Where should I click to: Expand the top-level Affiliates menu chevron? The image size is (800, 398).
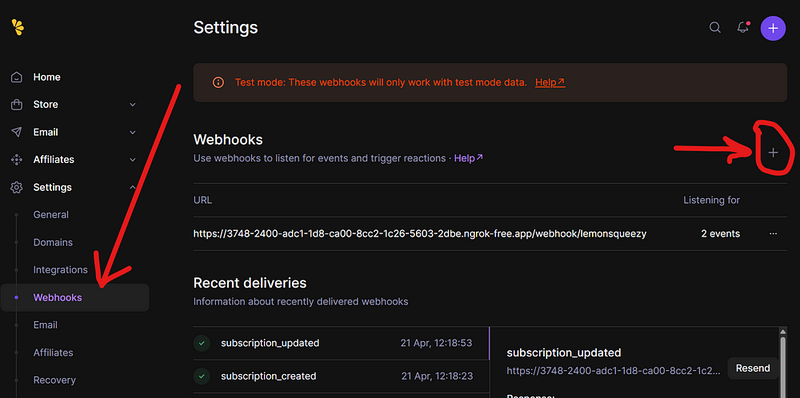pos(133,160)
